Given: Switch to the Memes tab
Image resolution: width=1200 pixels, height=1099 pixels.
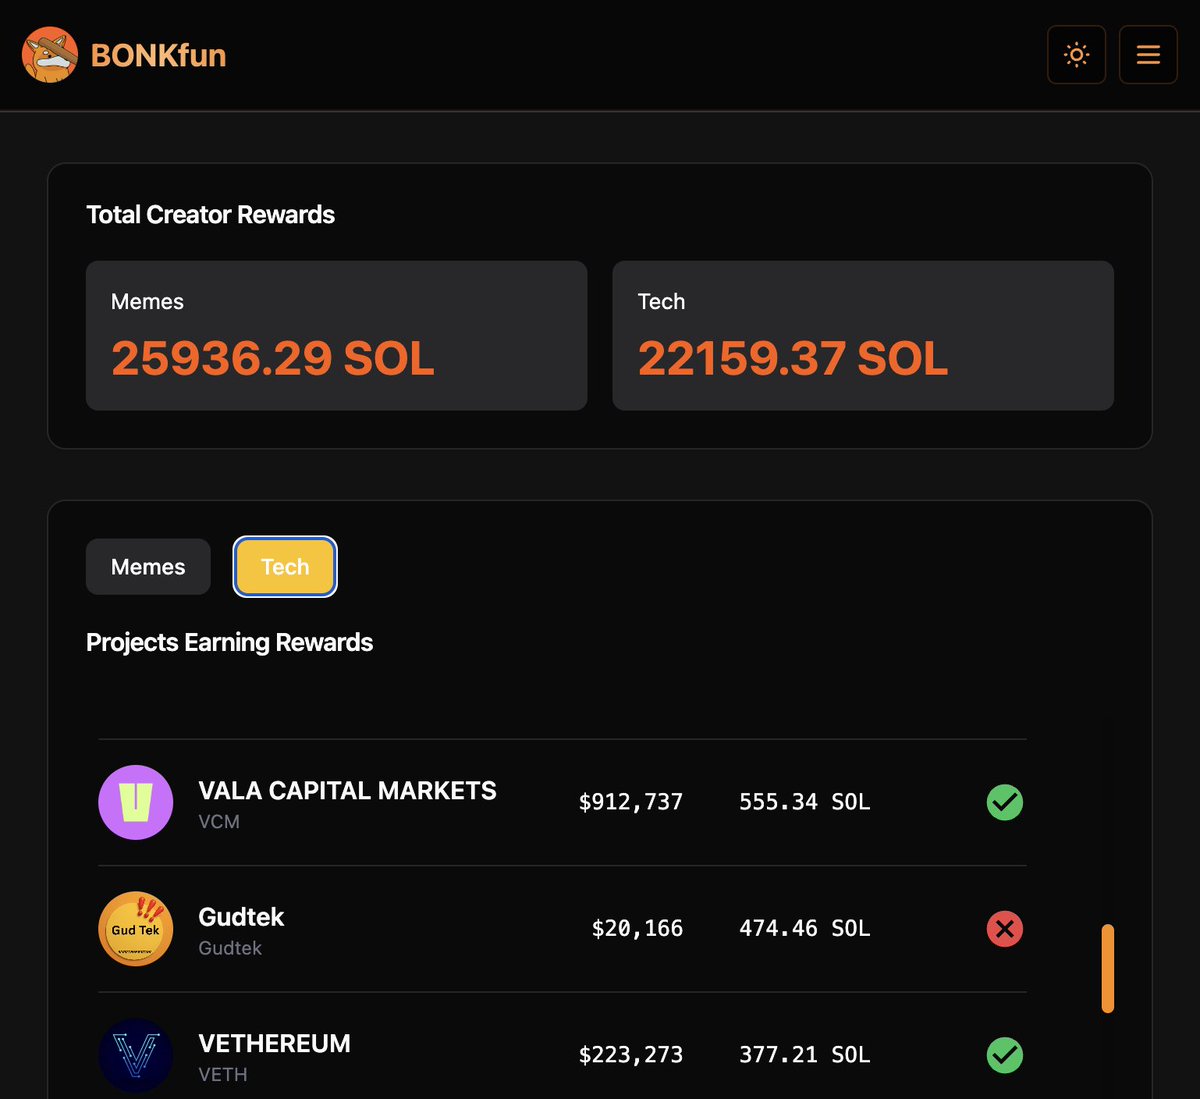Looking at the screenshot, I should [147, 566].
